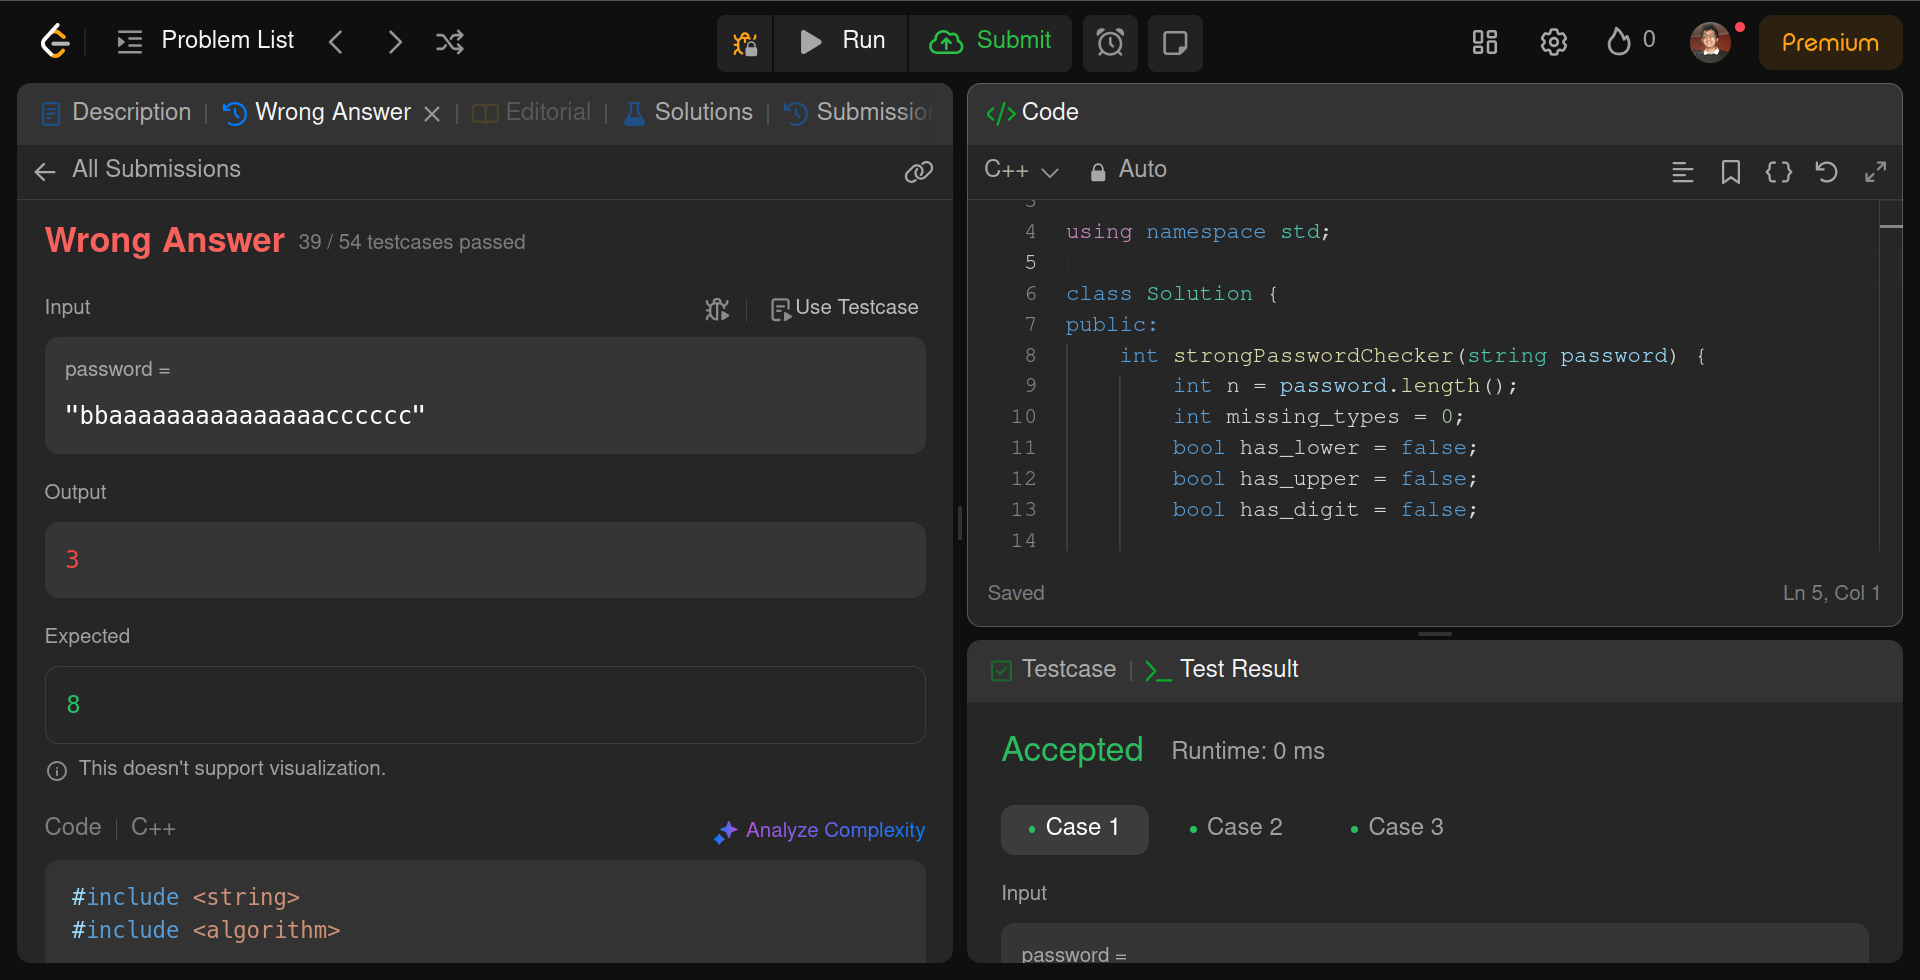This screenshot has width=1920, height=980.
Task: Expand the code editor to fullscreen
Action: tap(1876, 172)
